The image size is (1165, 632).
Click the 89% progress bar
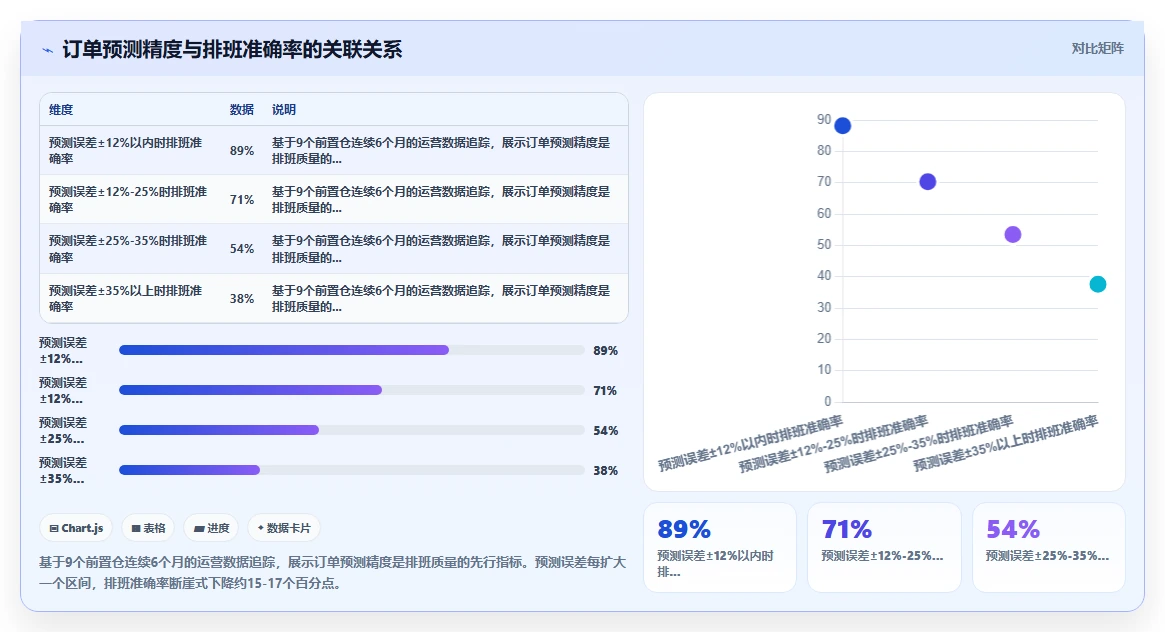click(x=351, y=350)
